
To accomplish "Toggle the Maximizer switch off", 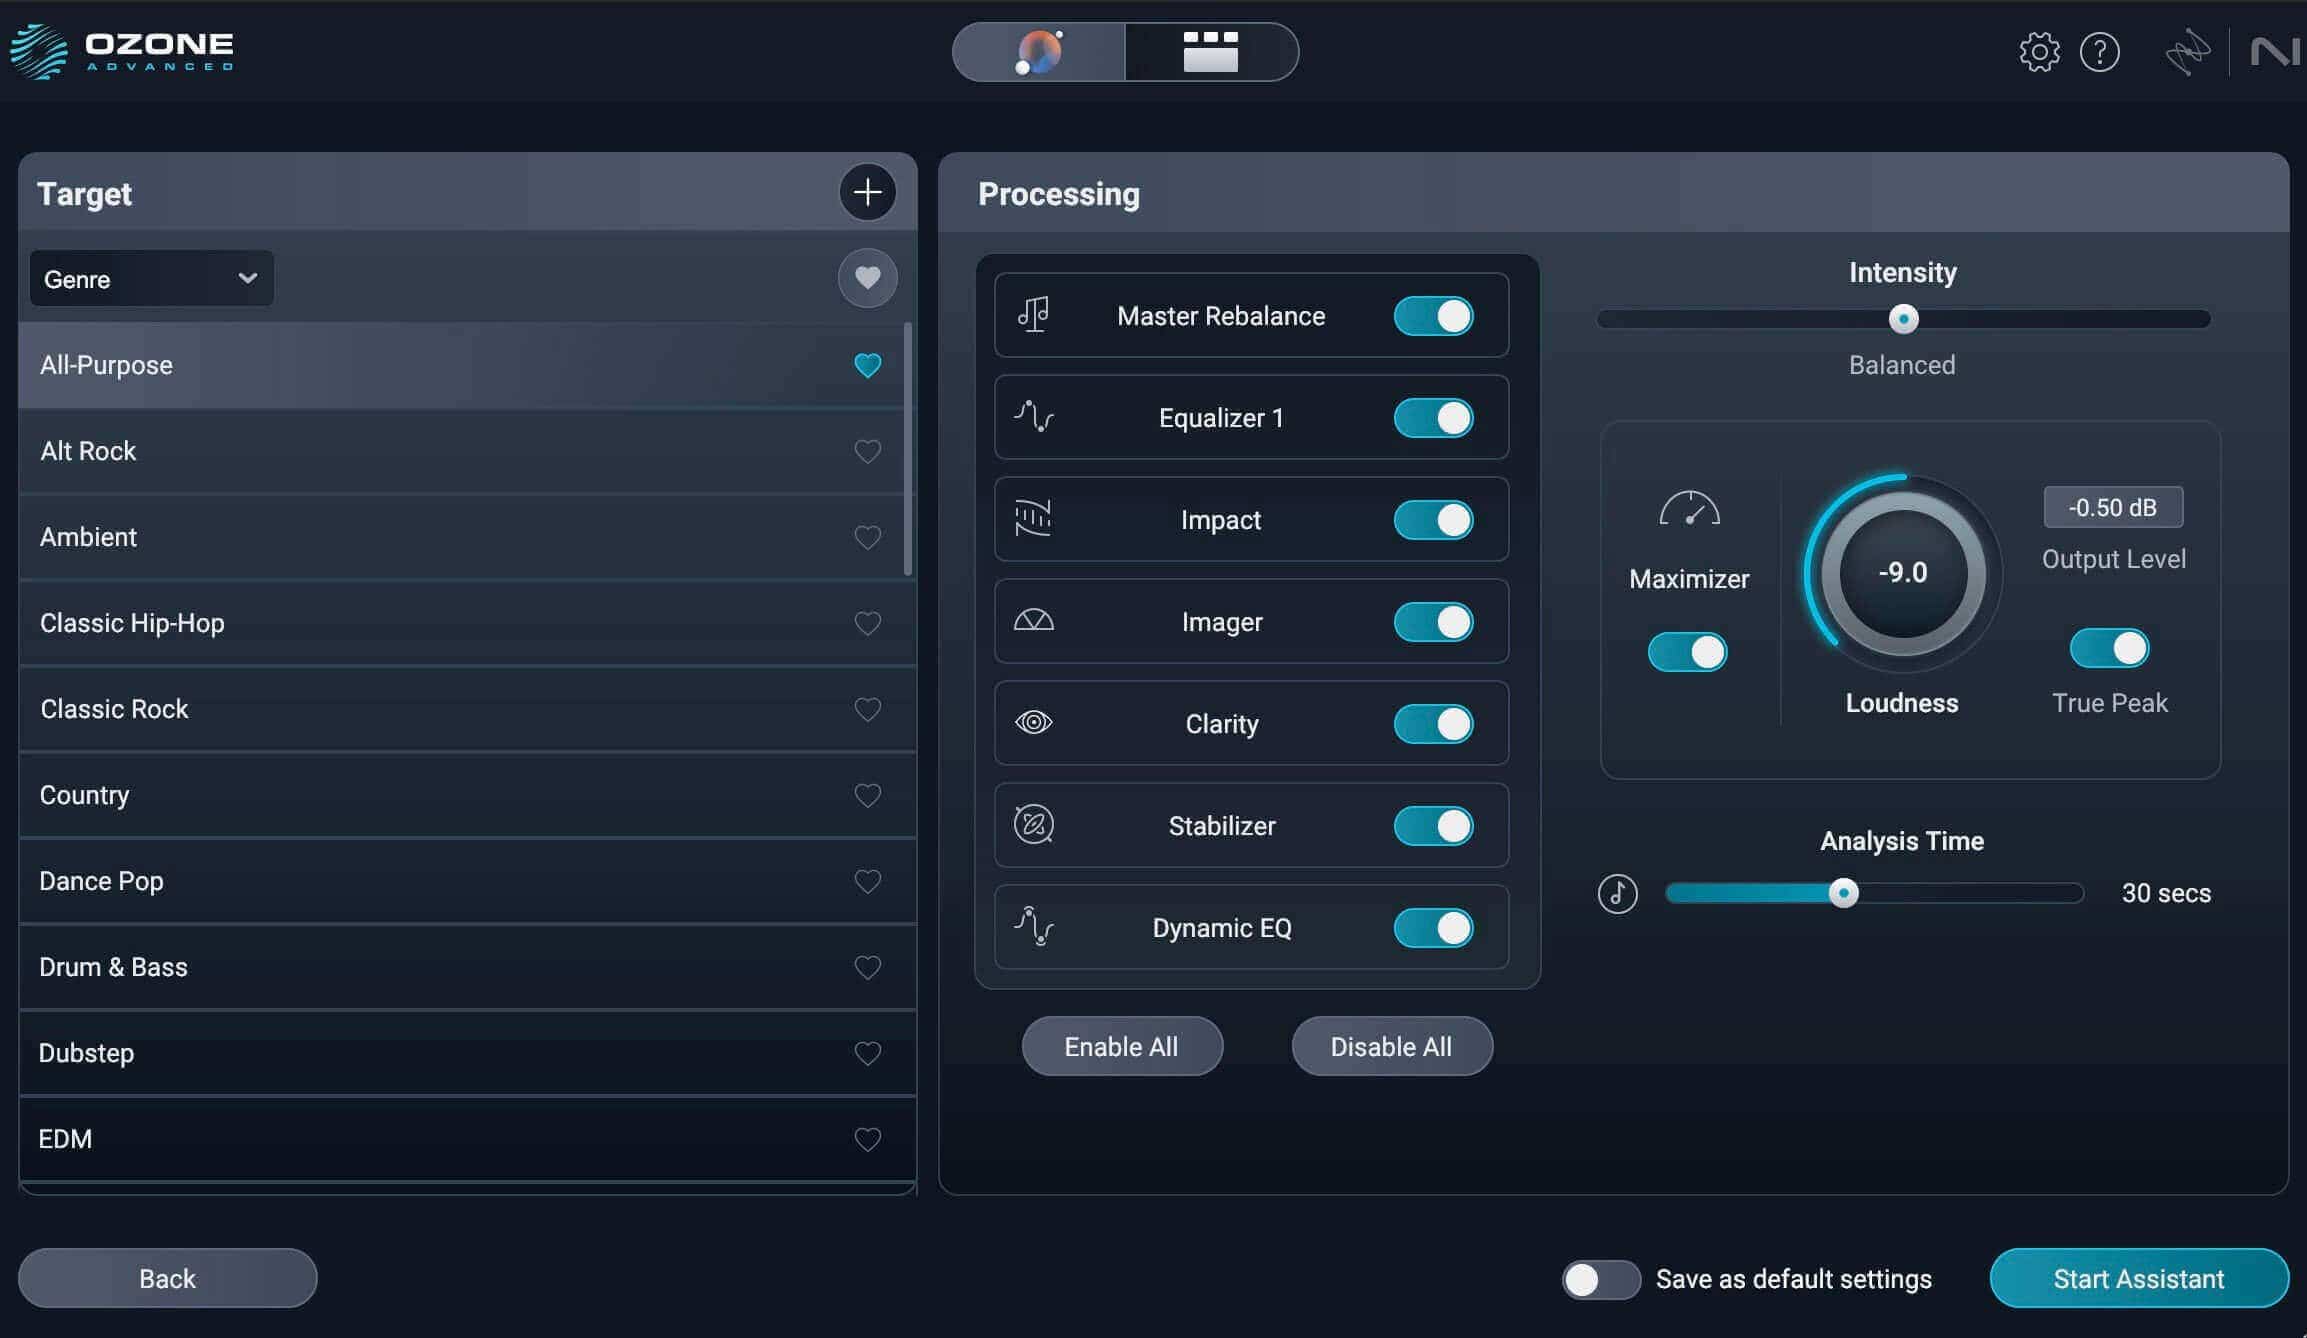I will point(1687,652).
